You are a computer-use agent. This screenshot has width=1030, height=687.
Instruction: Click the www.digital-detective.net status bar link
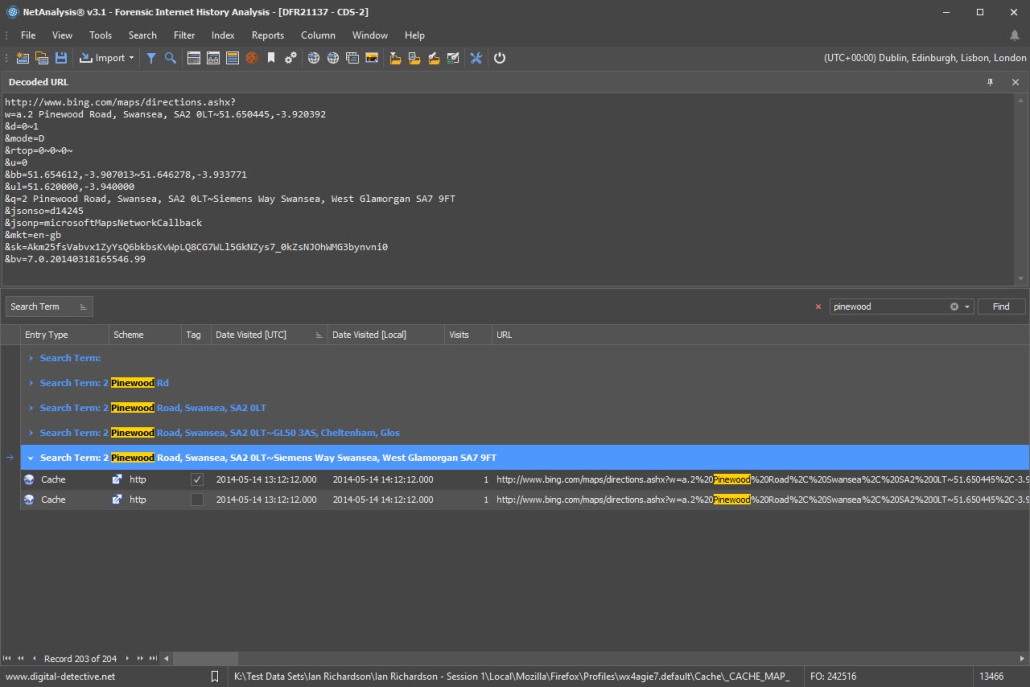(60, 676)
